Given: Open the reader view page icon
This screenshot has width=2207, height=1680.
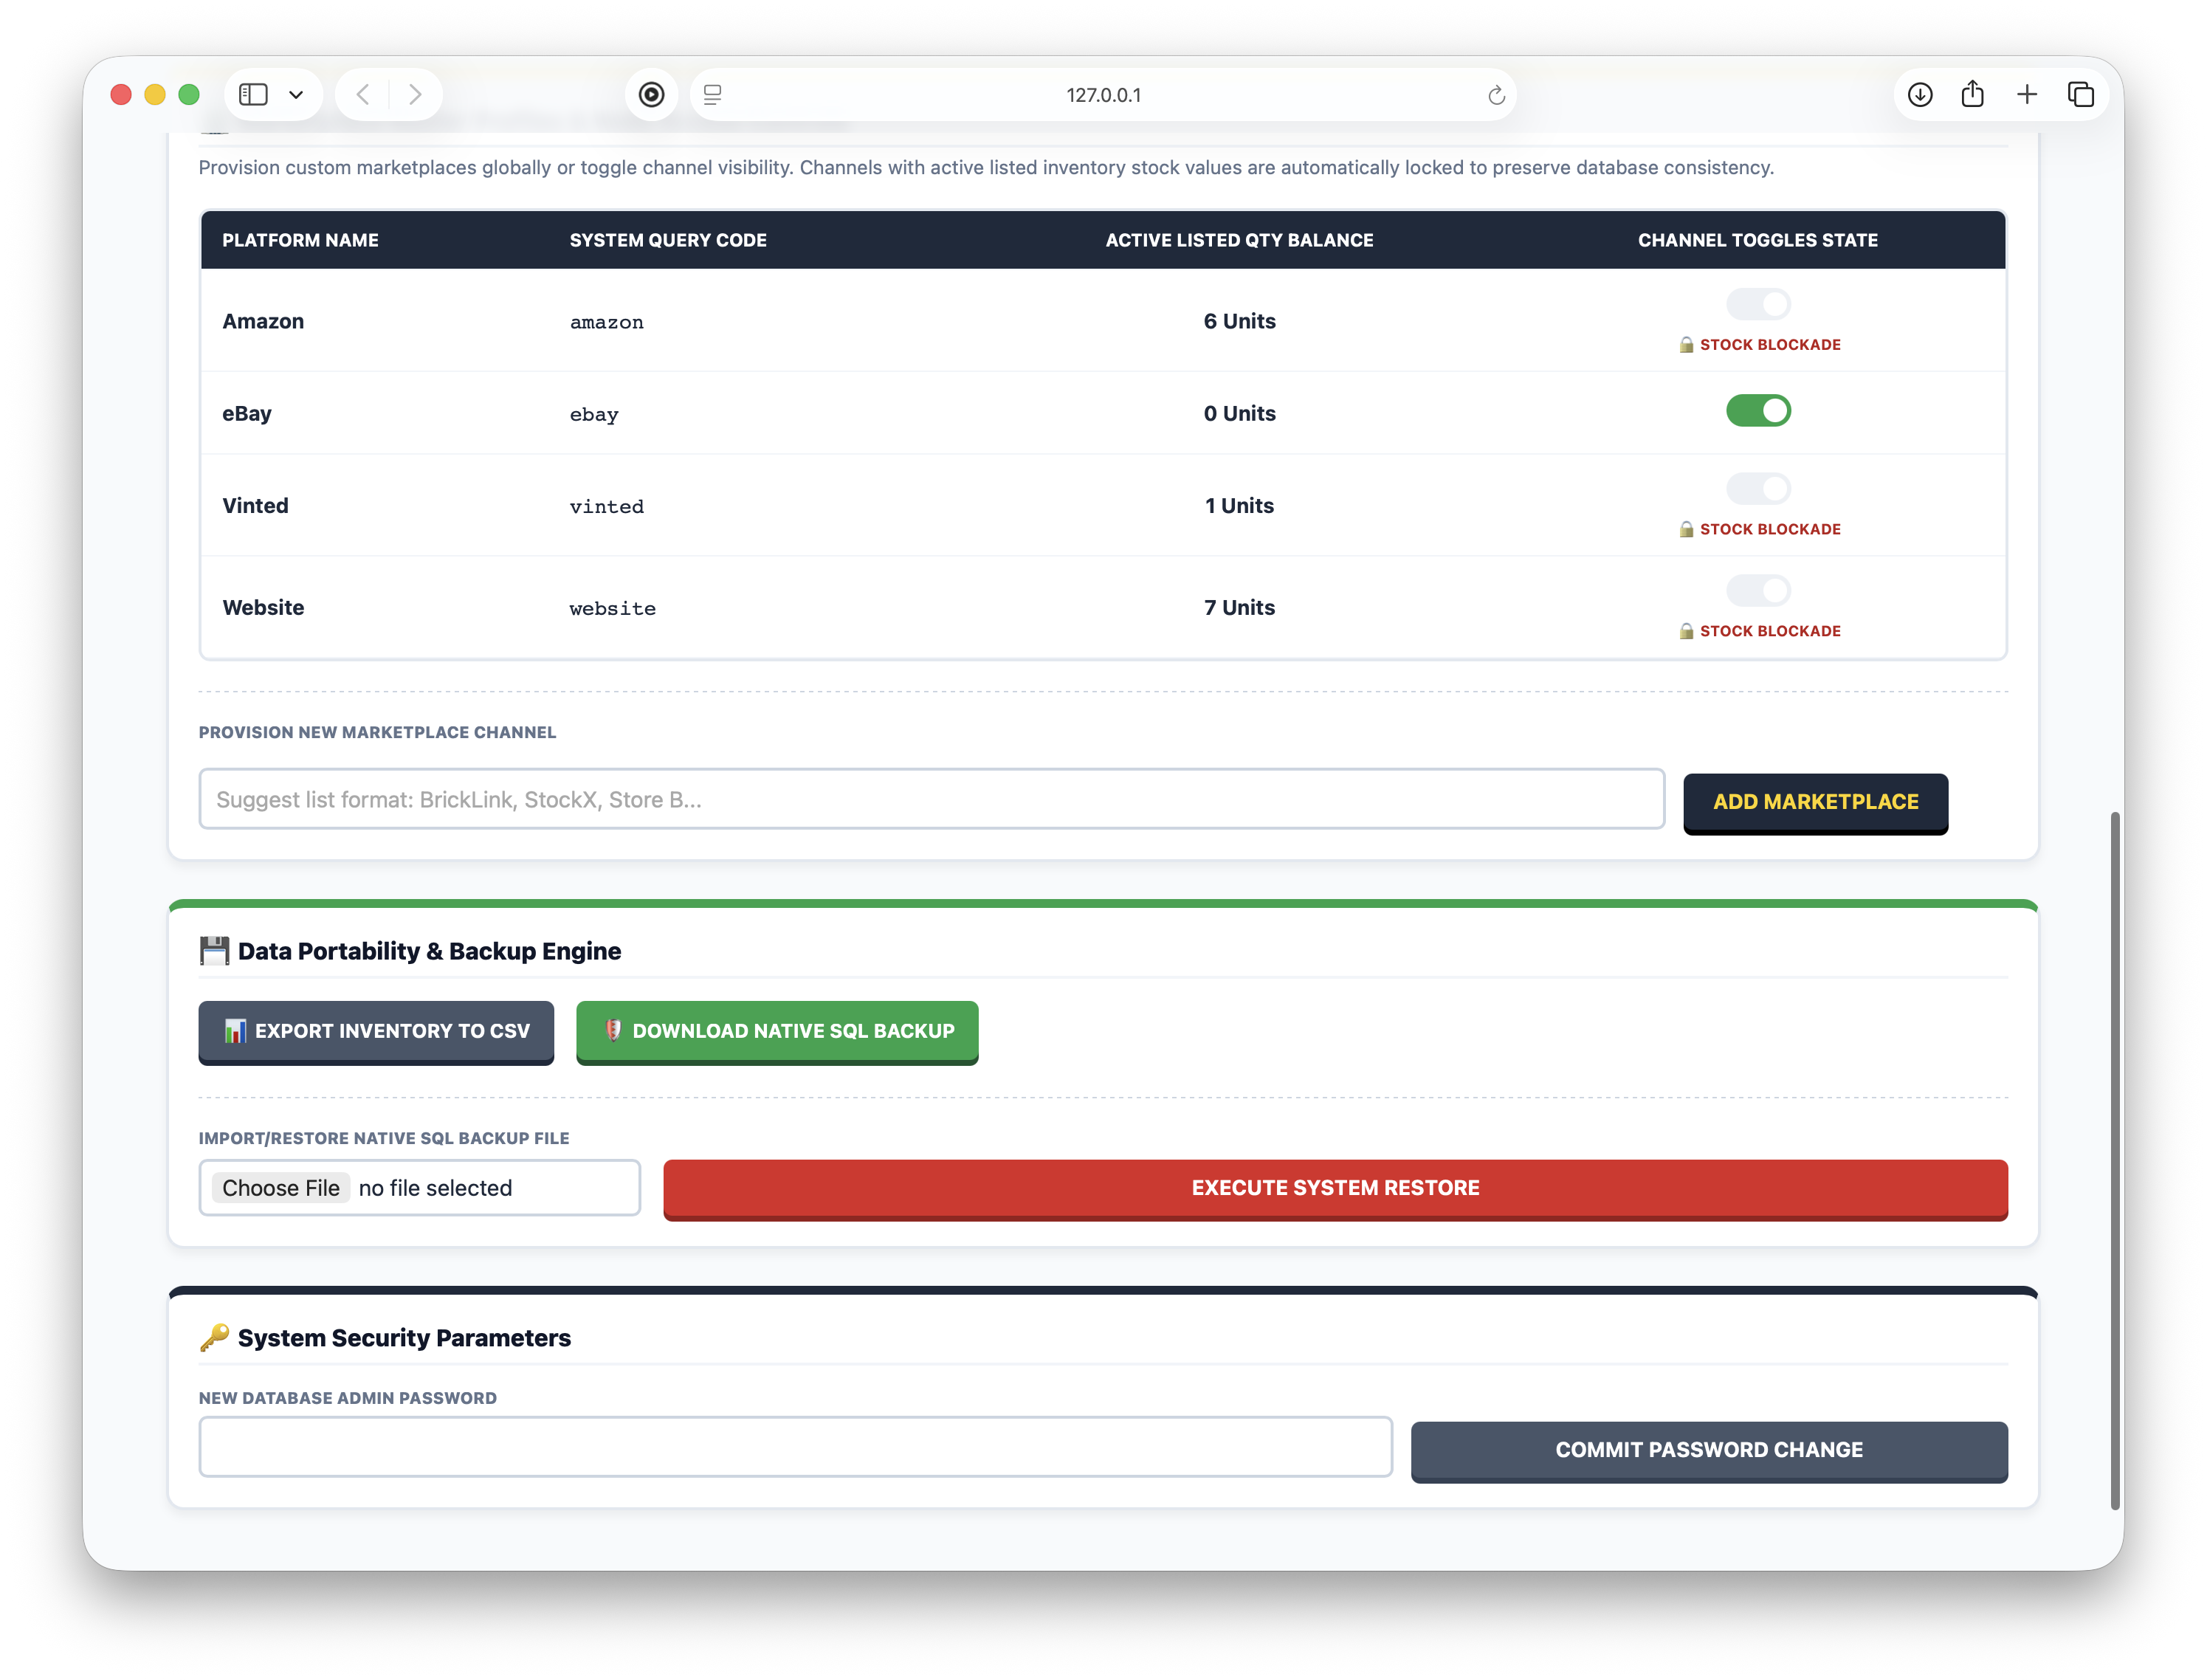Looking at the screenshot, I should click(x=712, y=95).
